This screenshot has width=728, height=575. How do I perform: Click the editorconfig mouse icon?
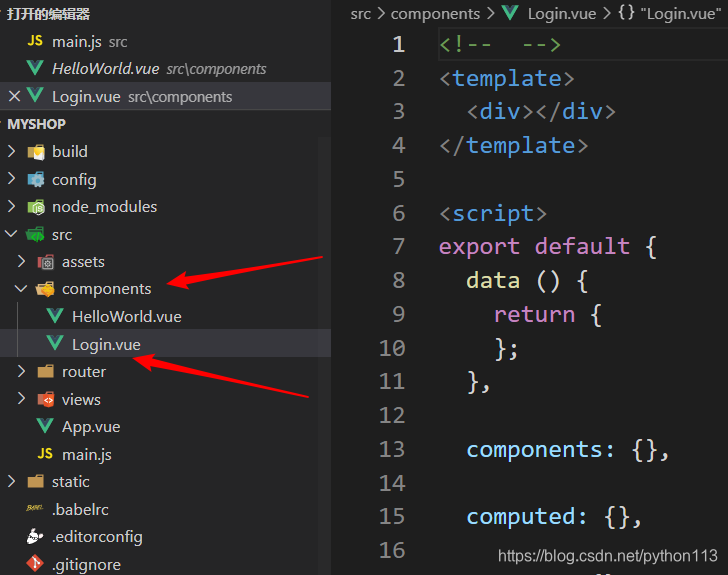pyautogui.click(x=35, y=536)
